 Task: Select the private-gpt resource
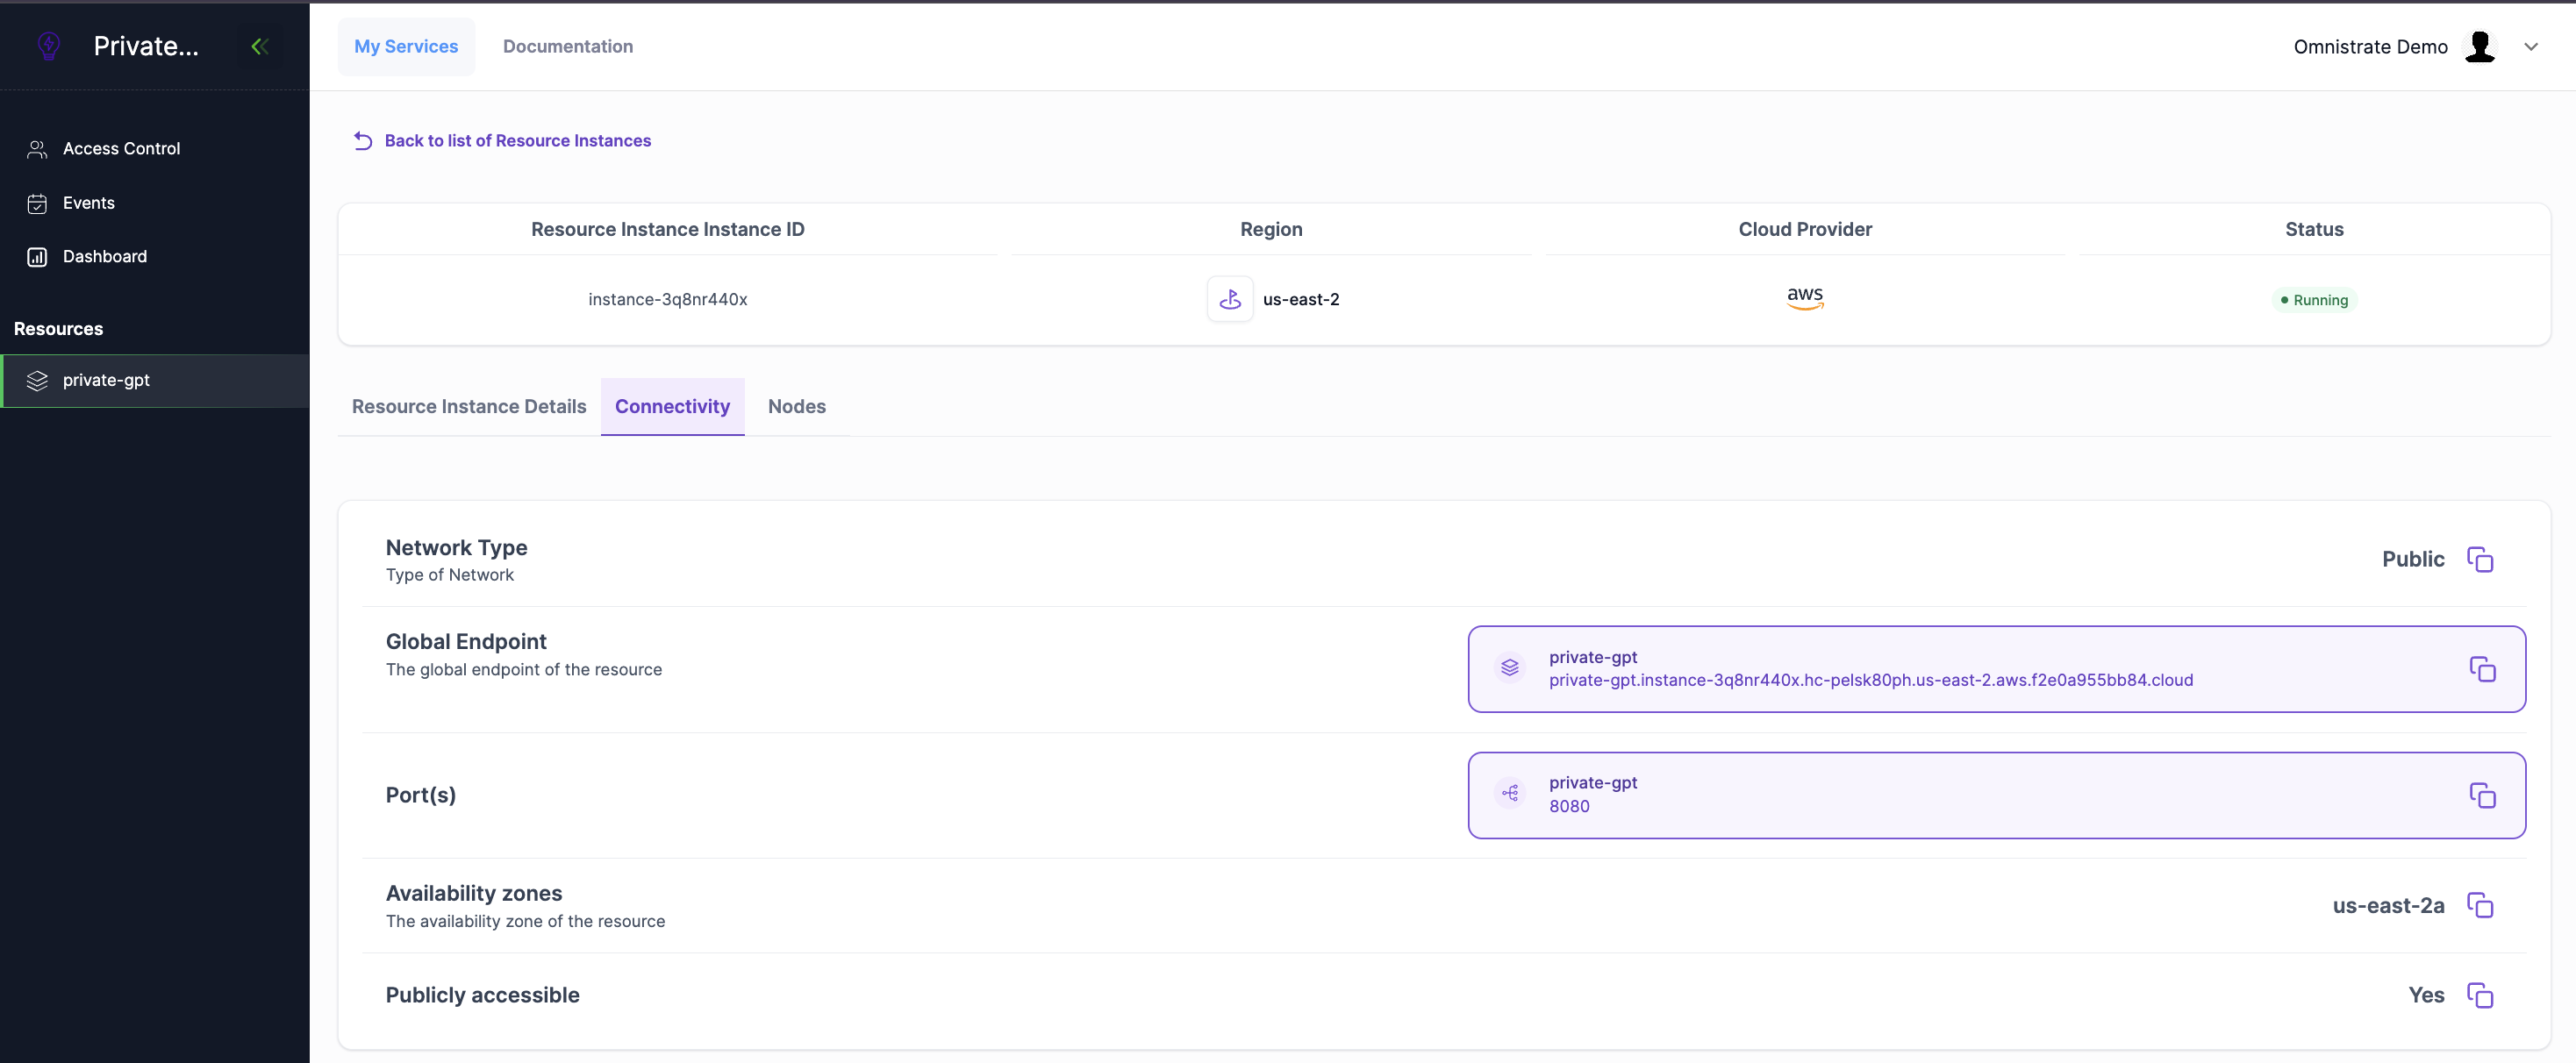[x=155, y=381]
